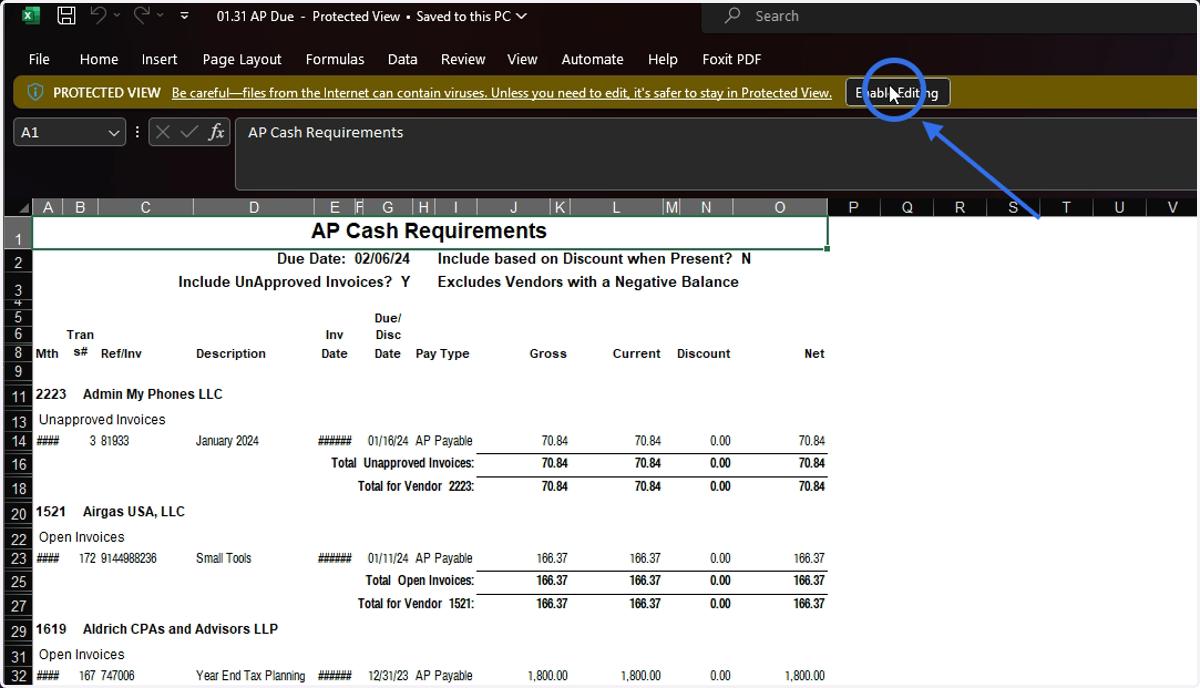1200x688 pixels.
Task: Click the Select All corner triangle
Action: tap(22, 208)
